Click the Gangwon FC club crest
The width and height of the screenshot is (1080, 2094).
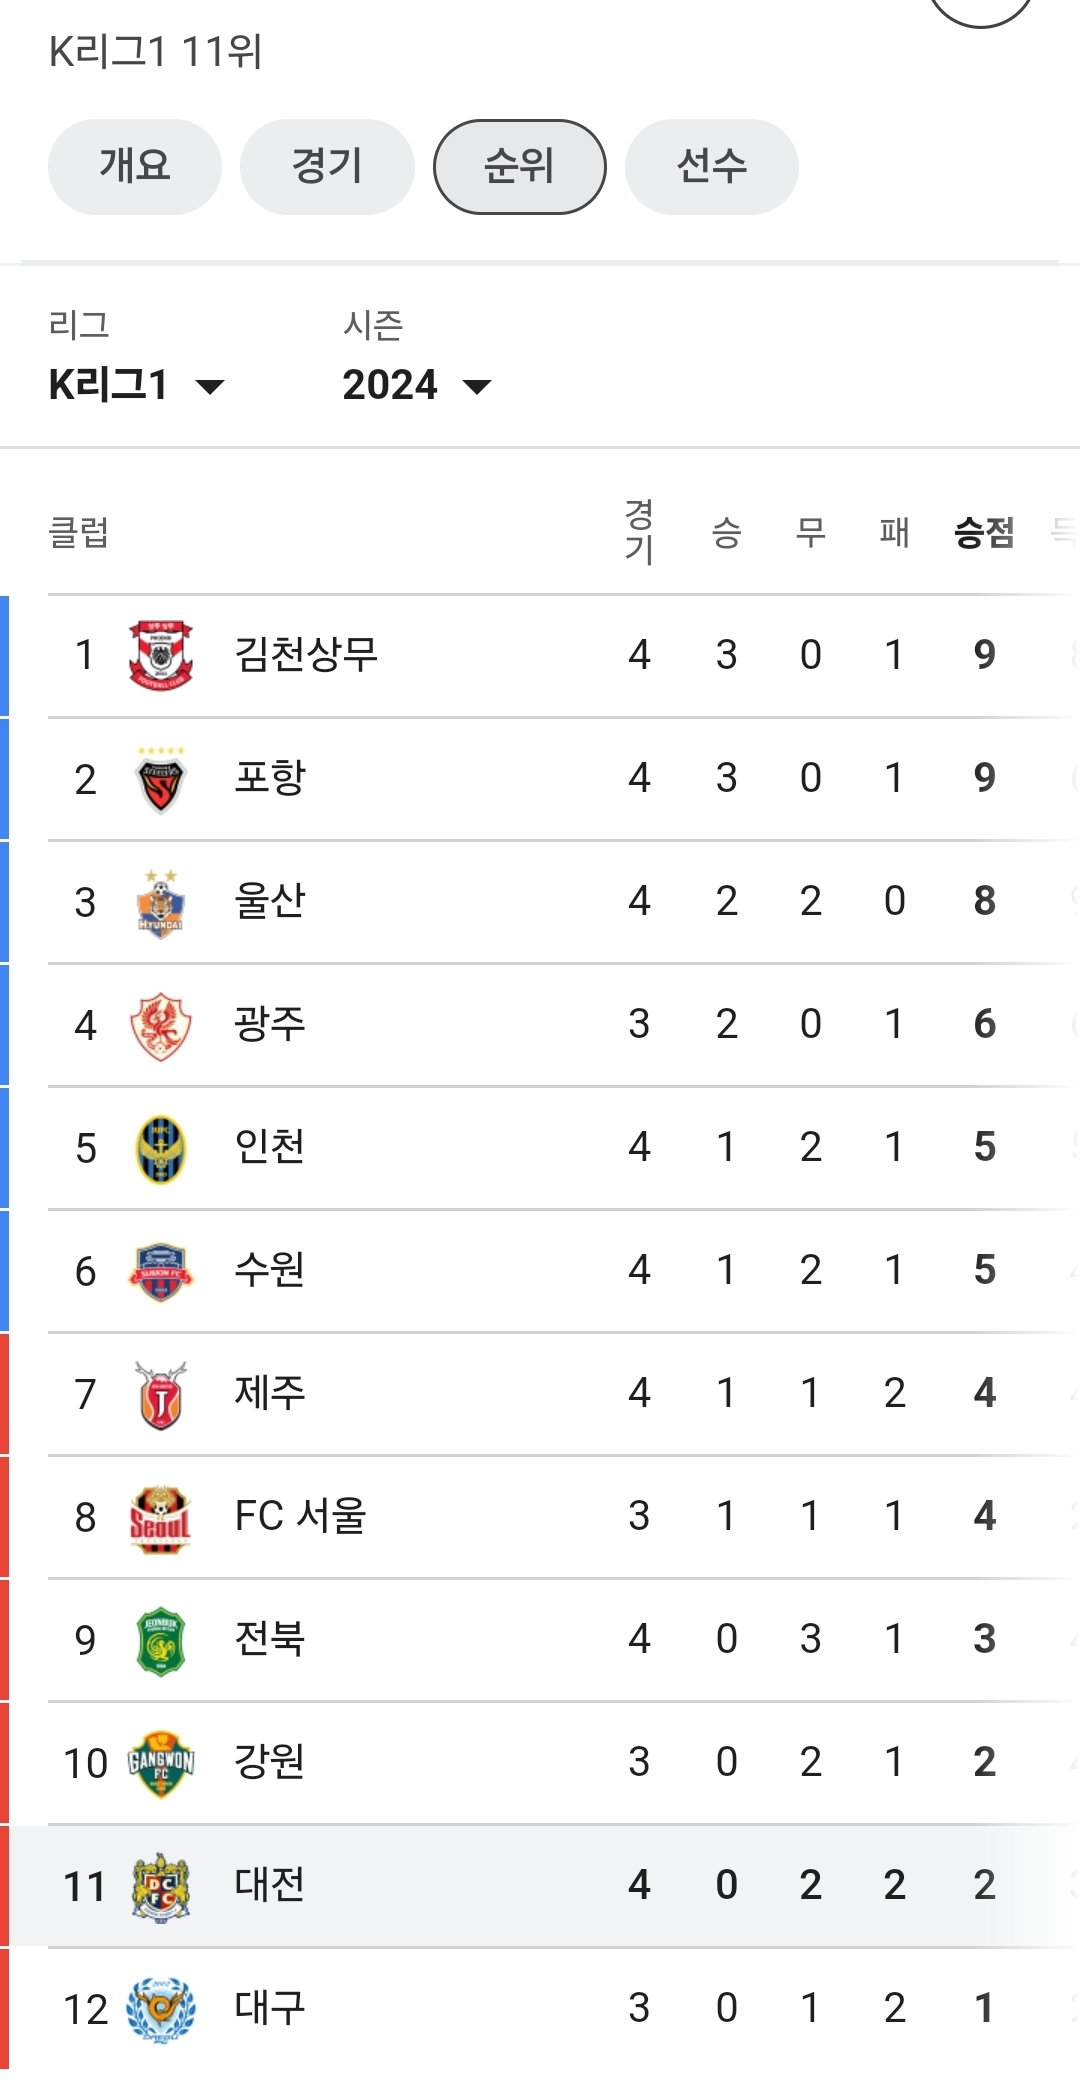pos(161,1763)
